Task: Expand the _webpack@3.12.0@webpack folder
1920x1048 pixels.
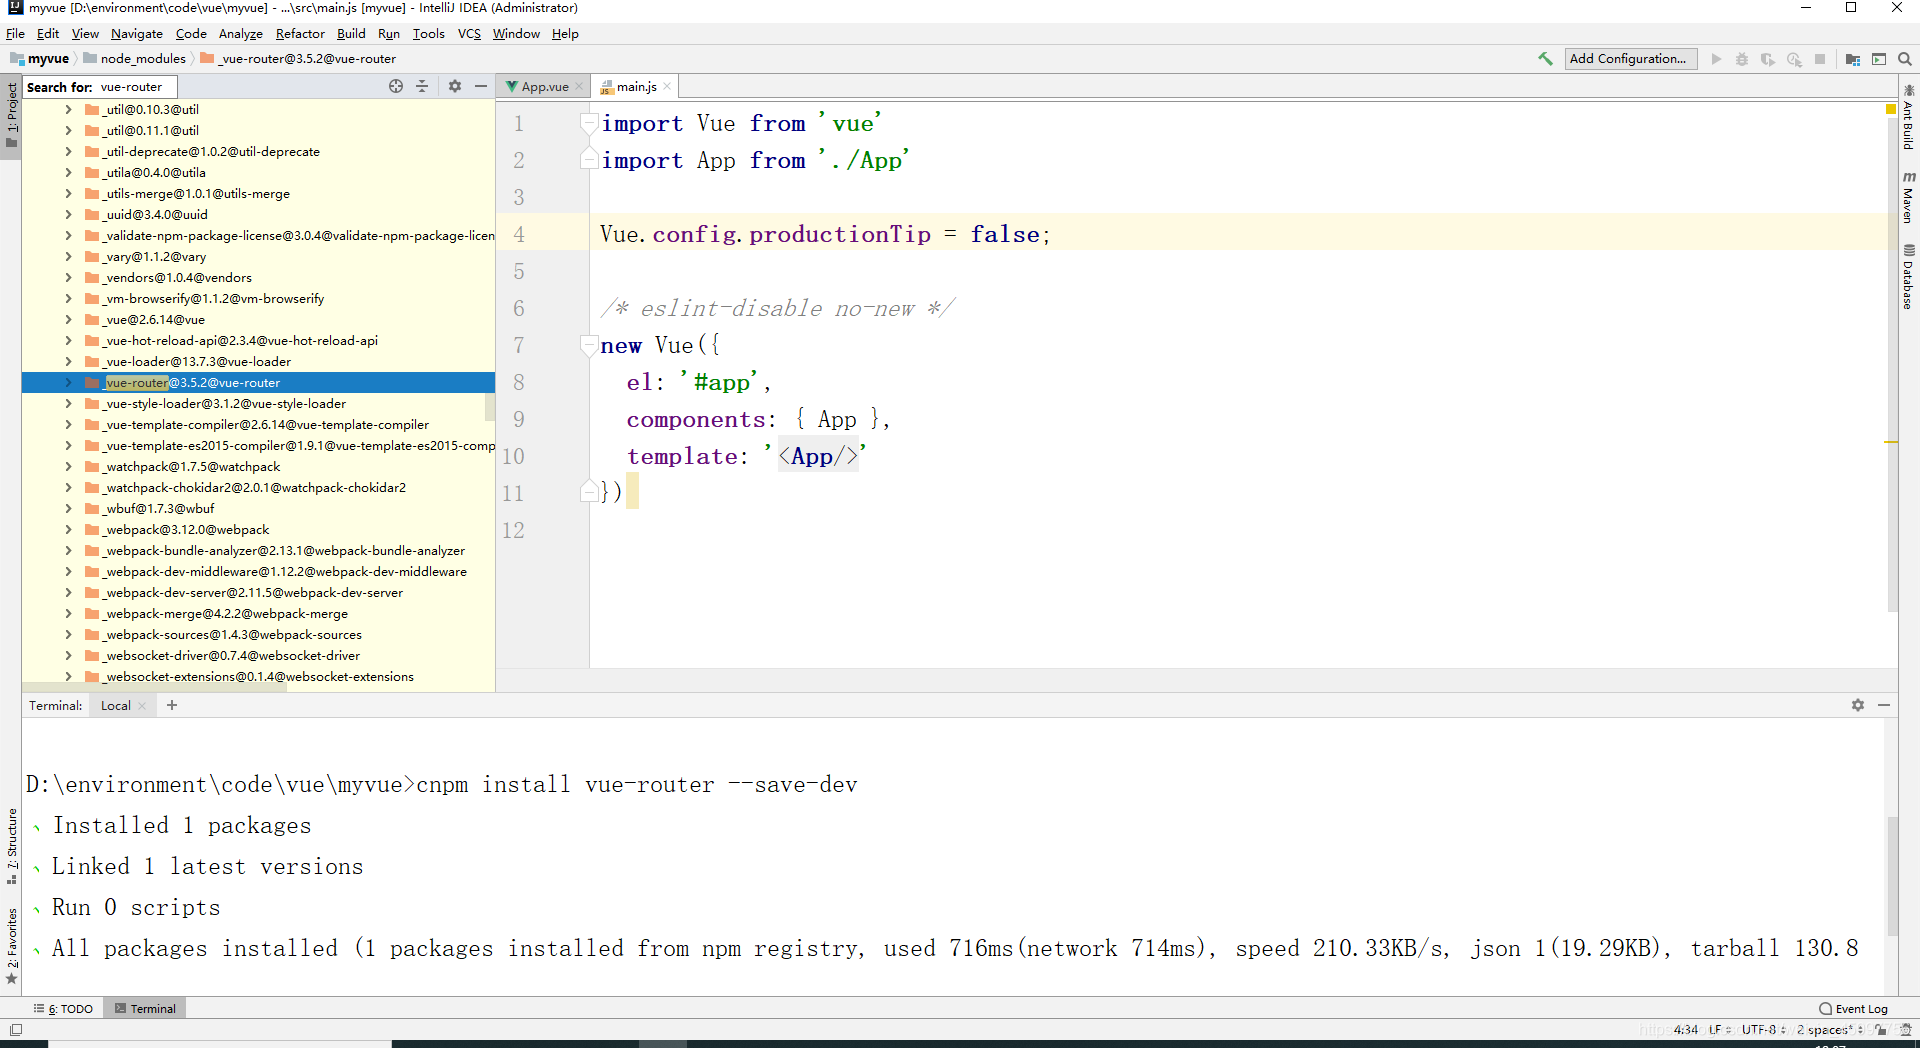Action: pos(68,529)
